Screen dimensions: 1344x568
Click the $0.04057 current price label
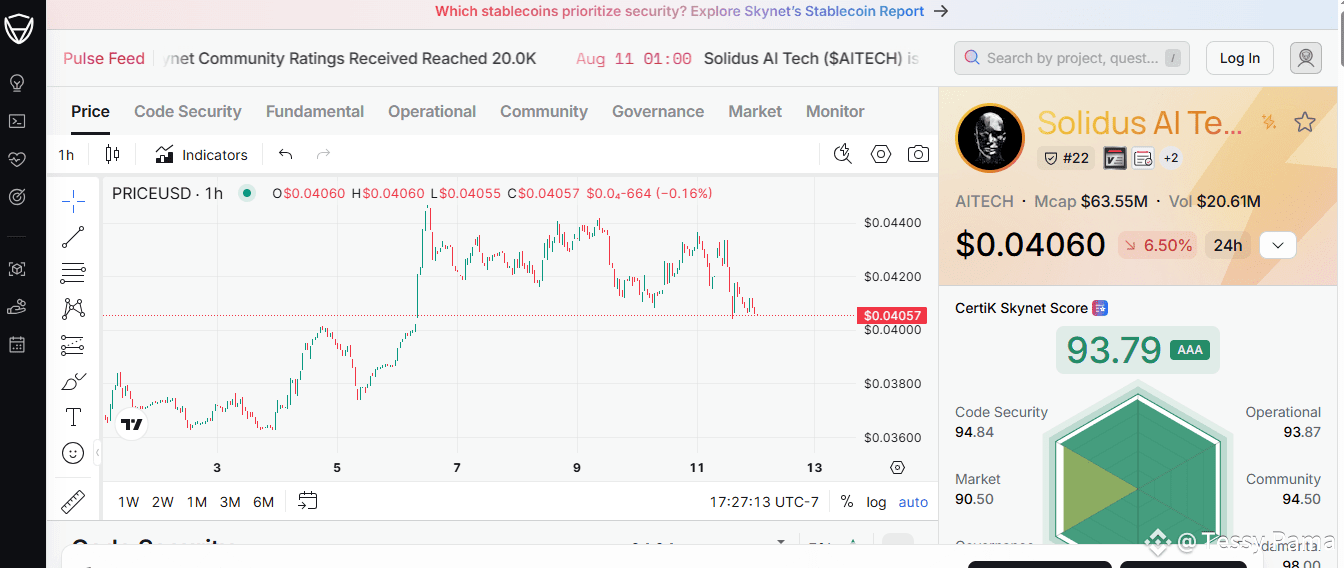click(x=892, y=316)
